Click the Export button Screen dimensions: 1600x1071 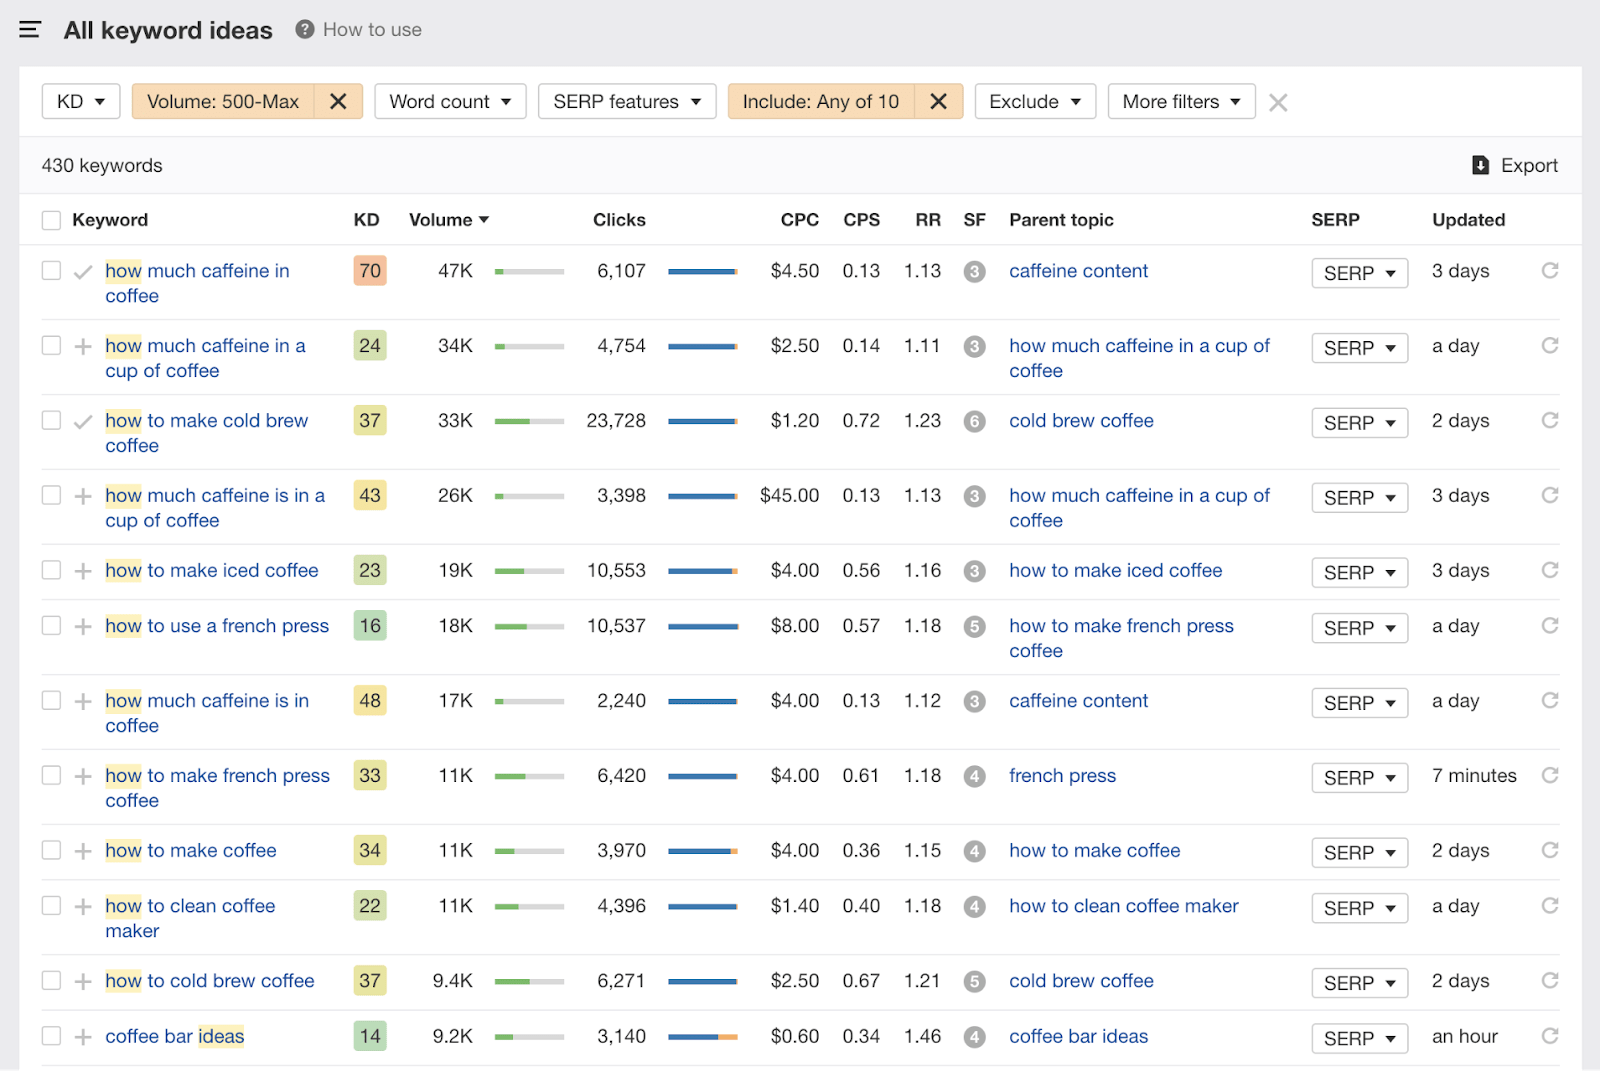click(1514, 165)
